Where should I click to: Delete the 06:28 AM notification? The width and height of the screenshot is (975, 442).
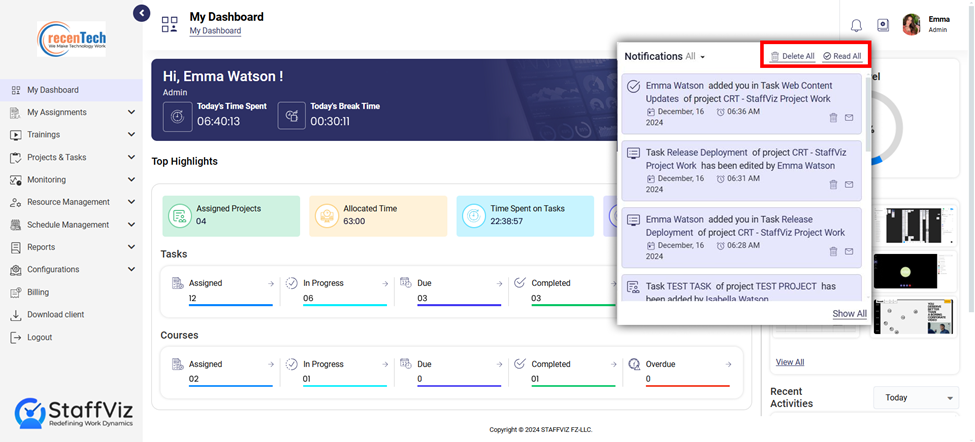tap(833, 251)
